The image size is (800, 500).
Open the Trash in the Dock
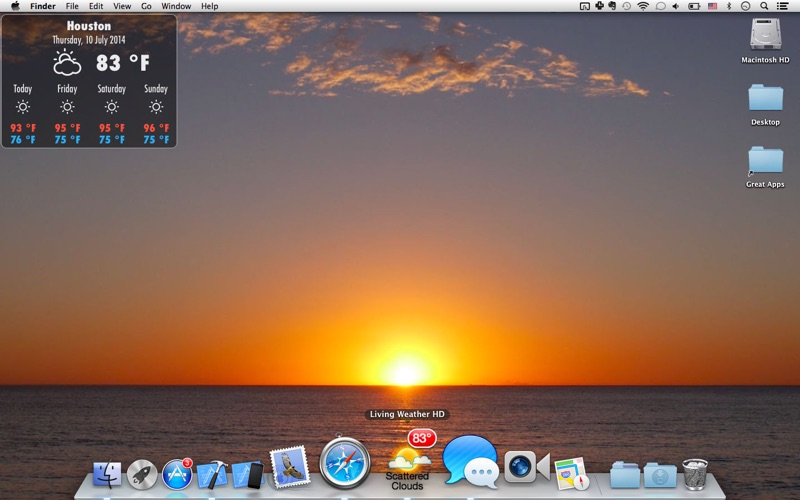pos(695,474)
